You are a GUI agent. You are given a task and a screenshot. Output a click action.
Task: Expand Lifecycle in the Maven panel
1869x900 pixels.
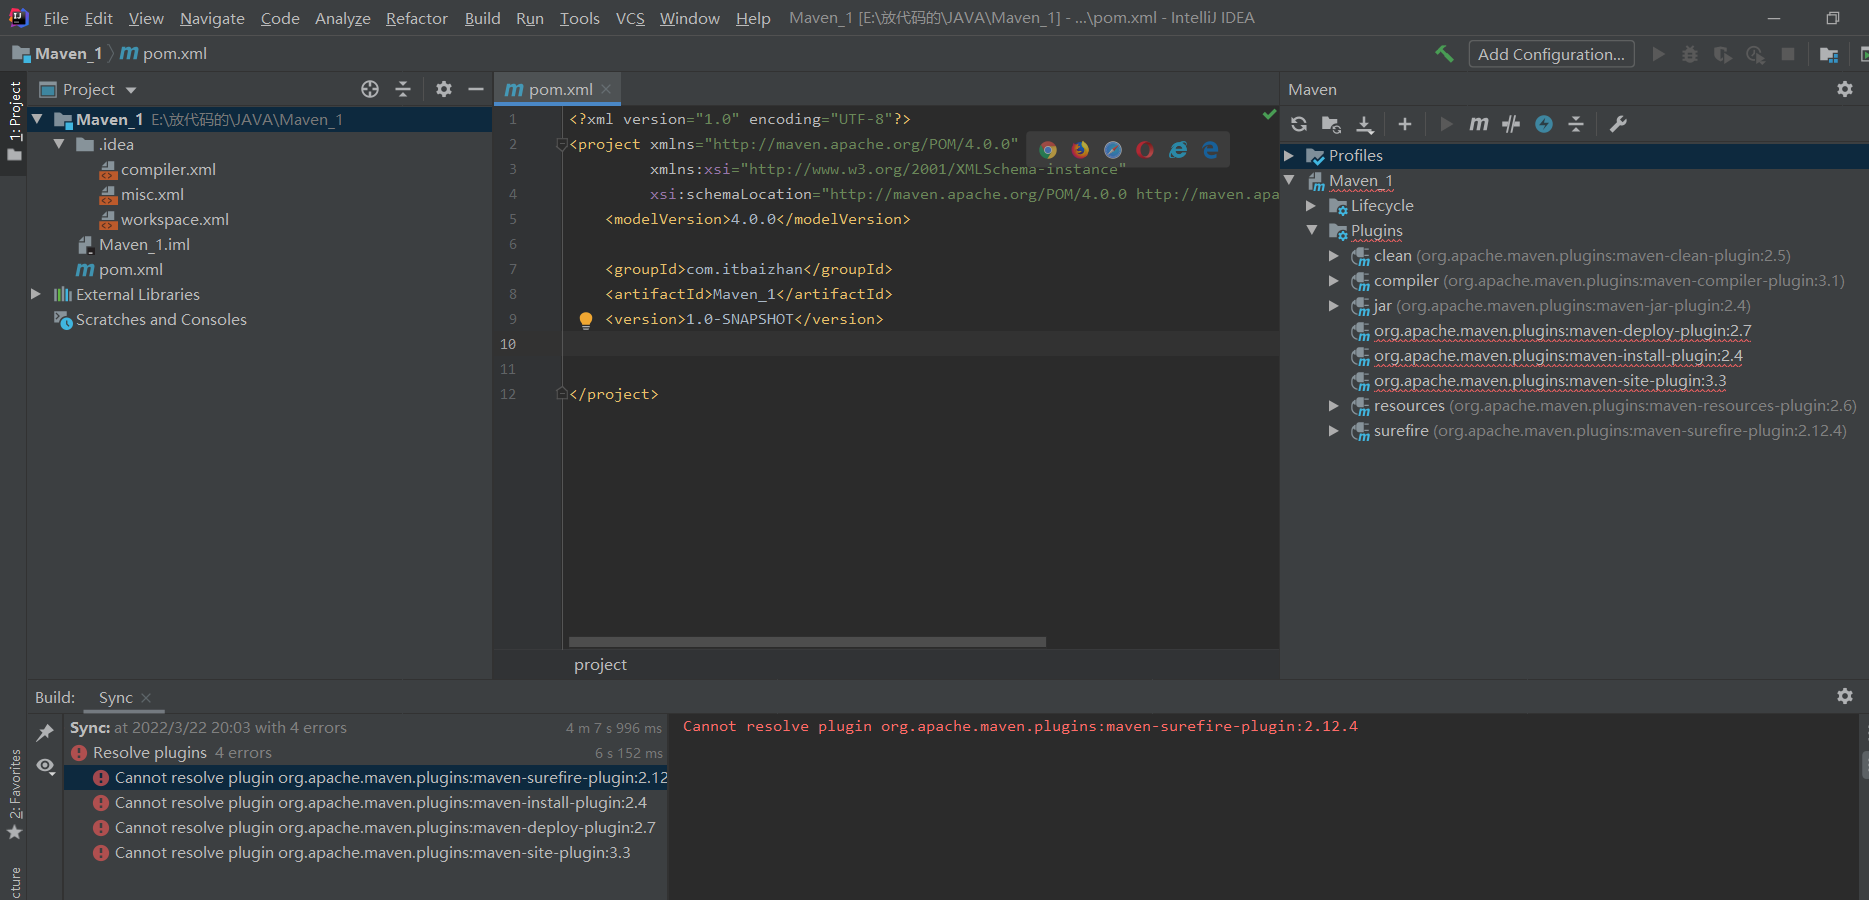pos(1311,206)
